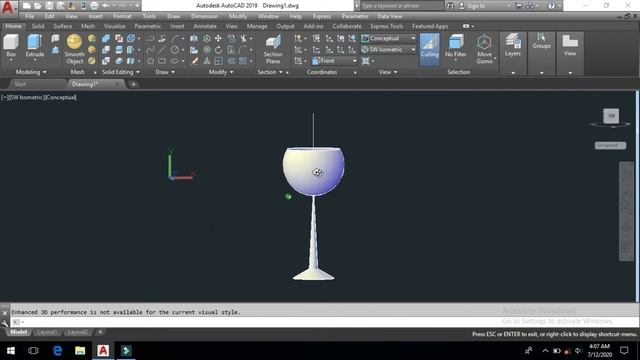This screenshot has width=640, height=360.
Task: Click the keyword search field in title bar
Action: pos(402,6)
